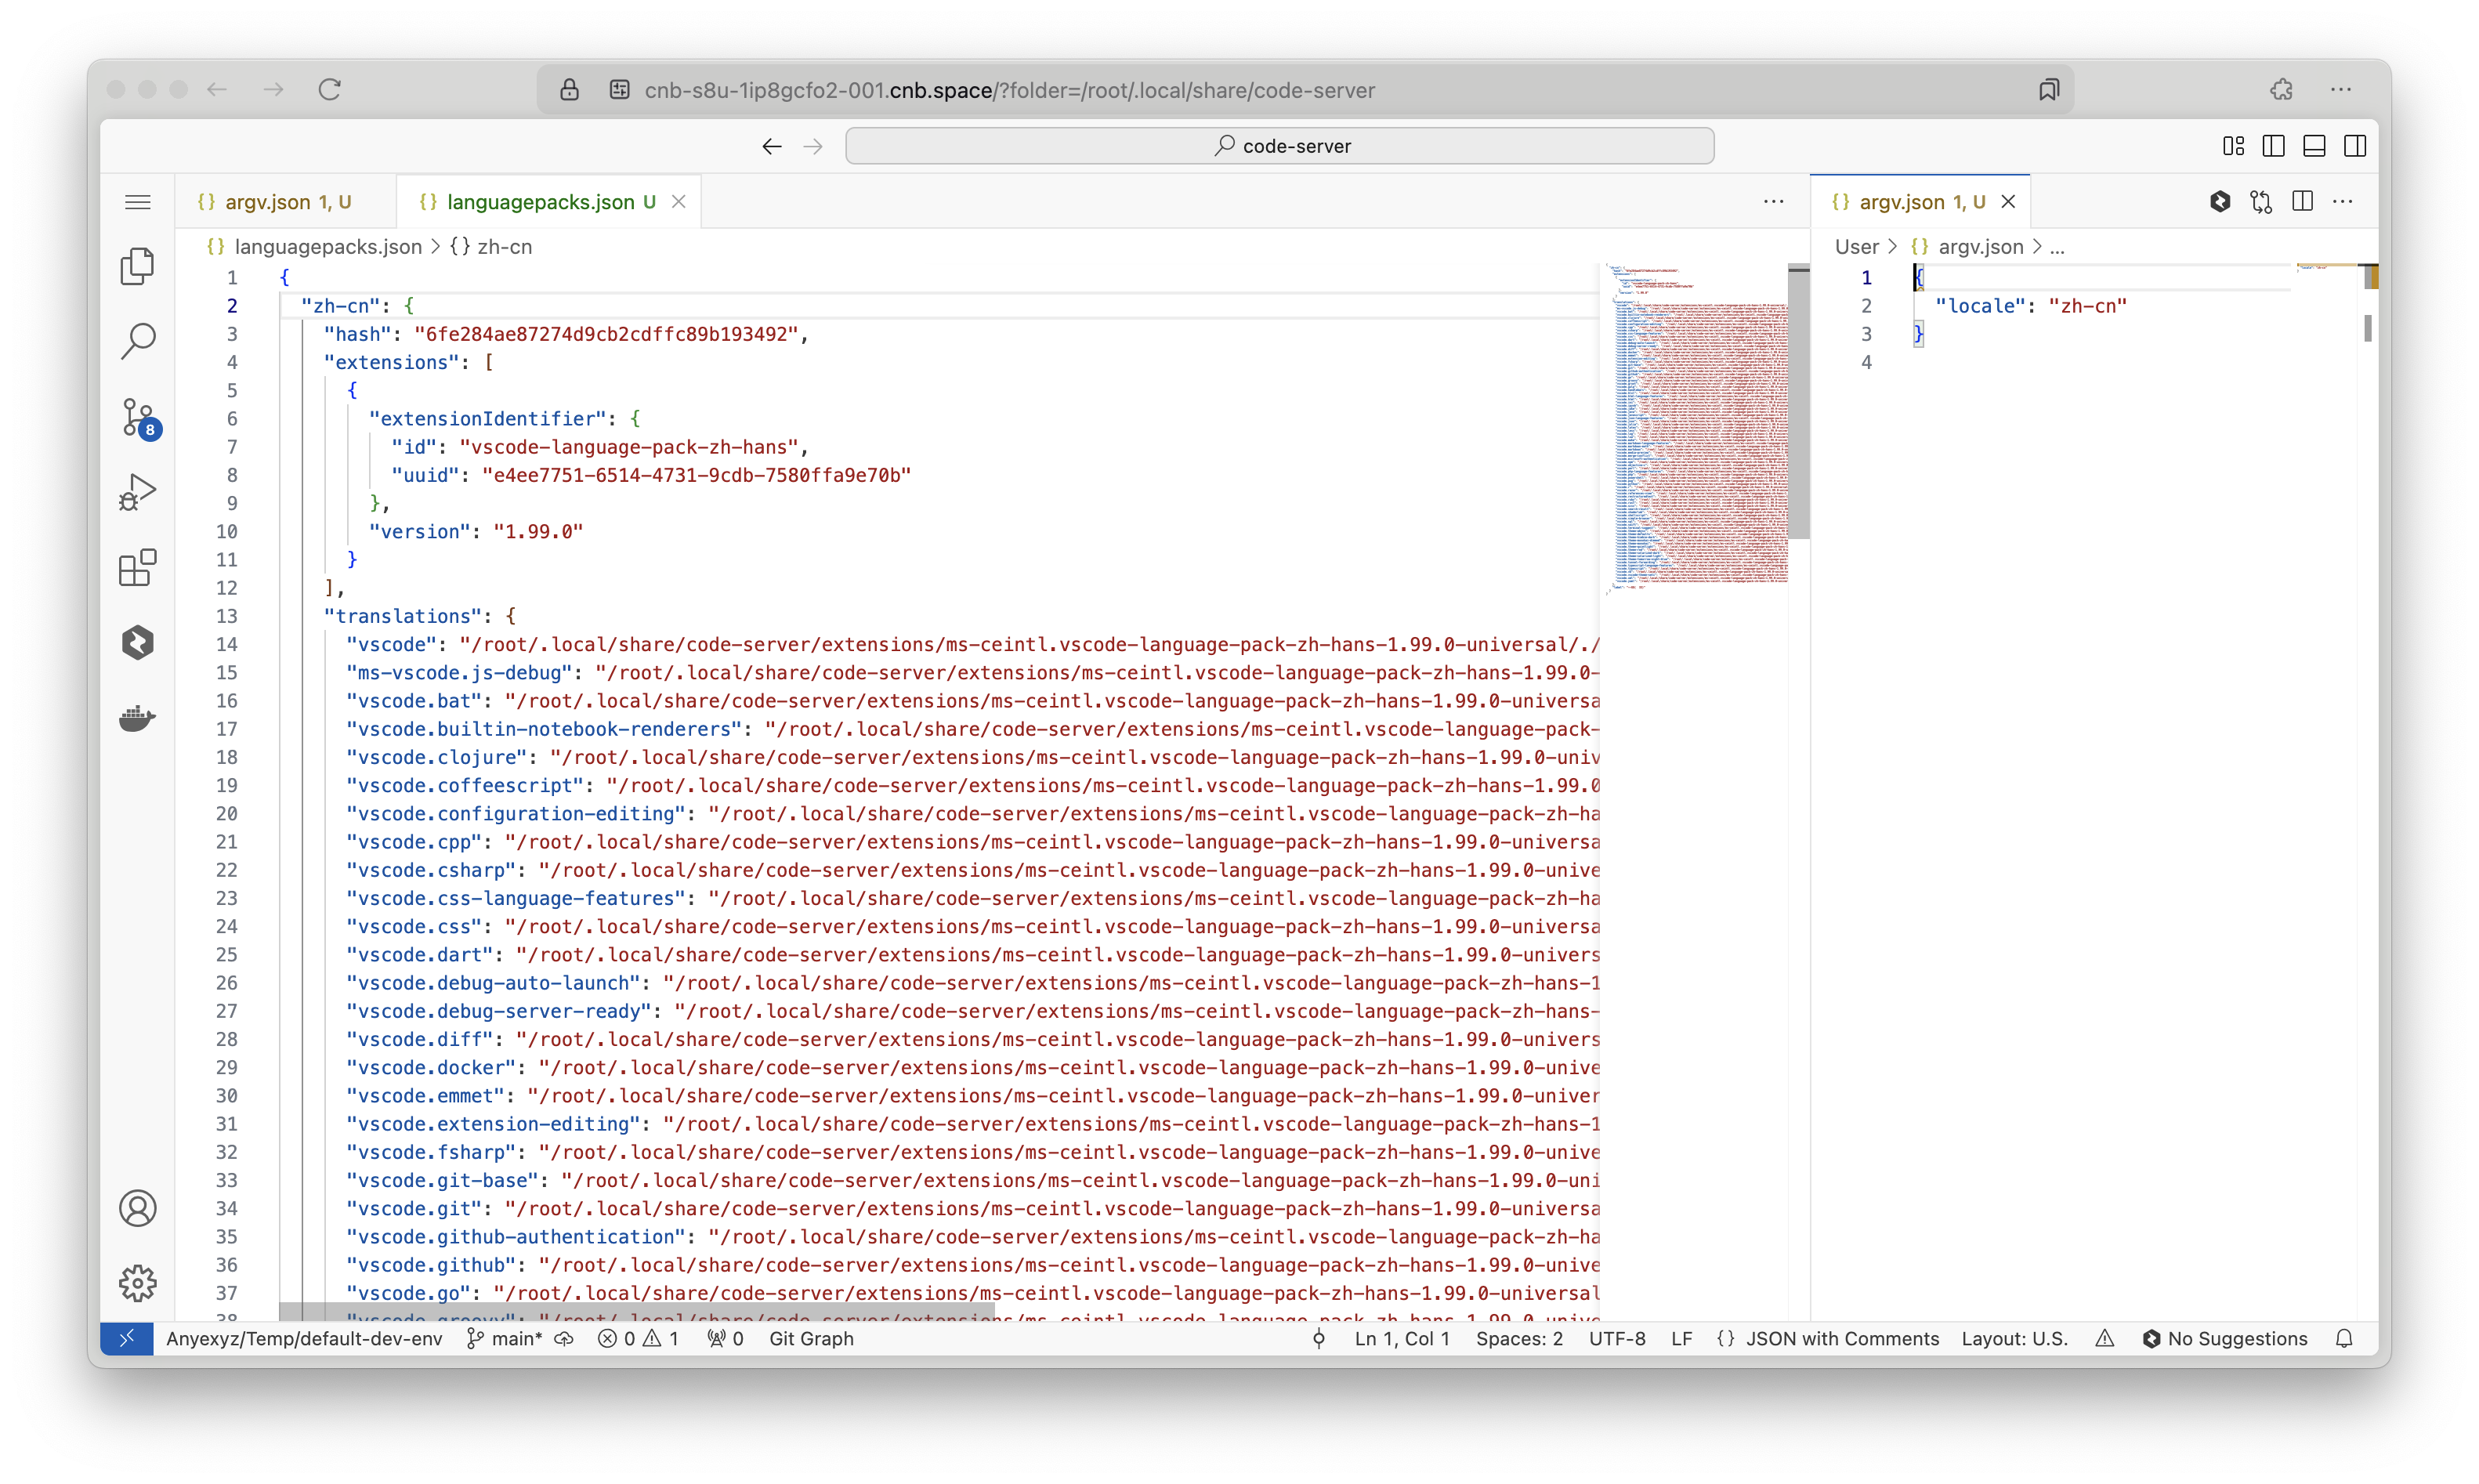Open Git Graph from status bar
The image size is (2479, 1484).
click(811, 1338)
